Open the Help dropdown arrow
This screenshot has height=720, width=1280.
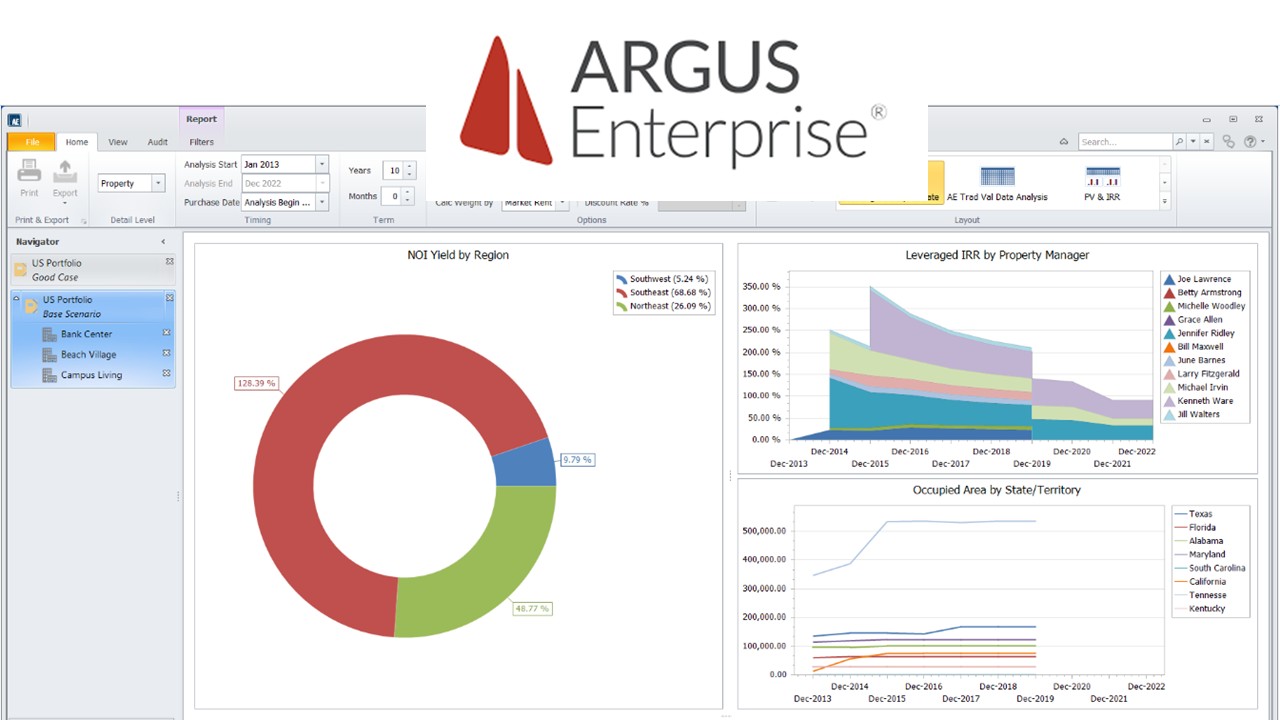[1262, 142]
